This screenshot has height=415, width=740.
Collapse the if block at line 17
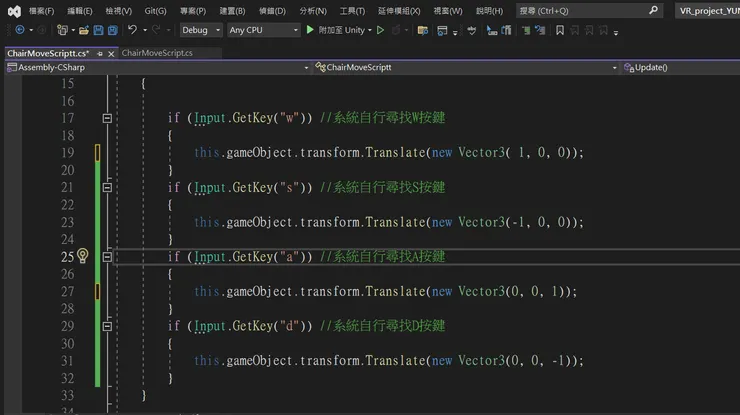108,118
